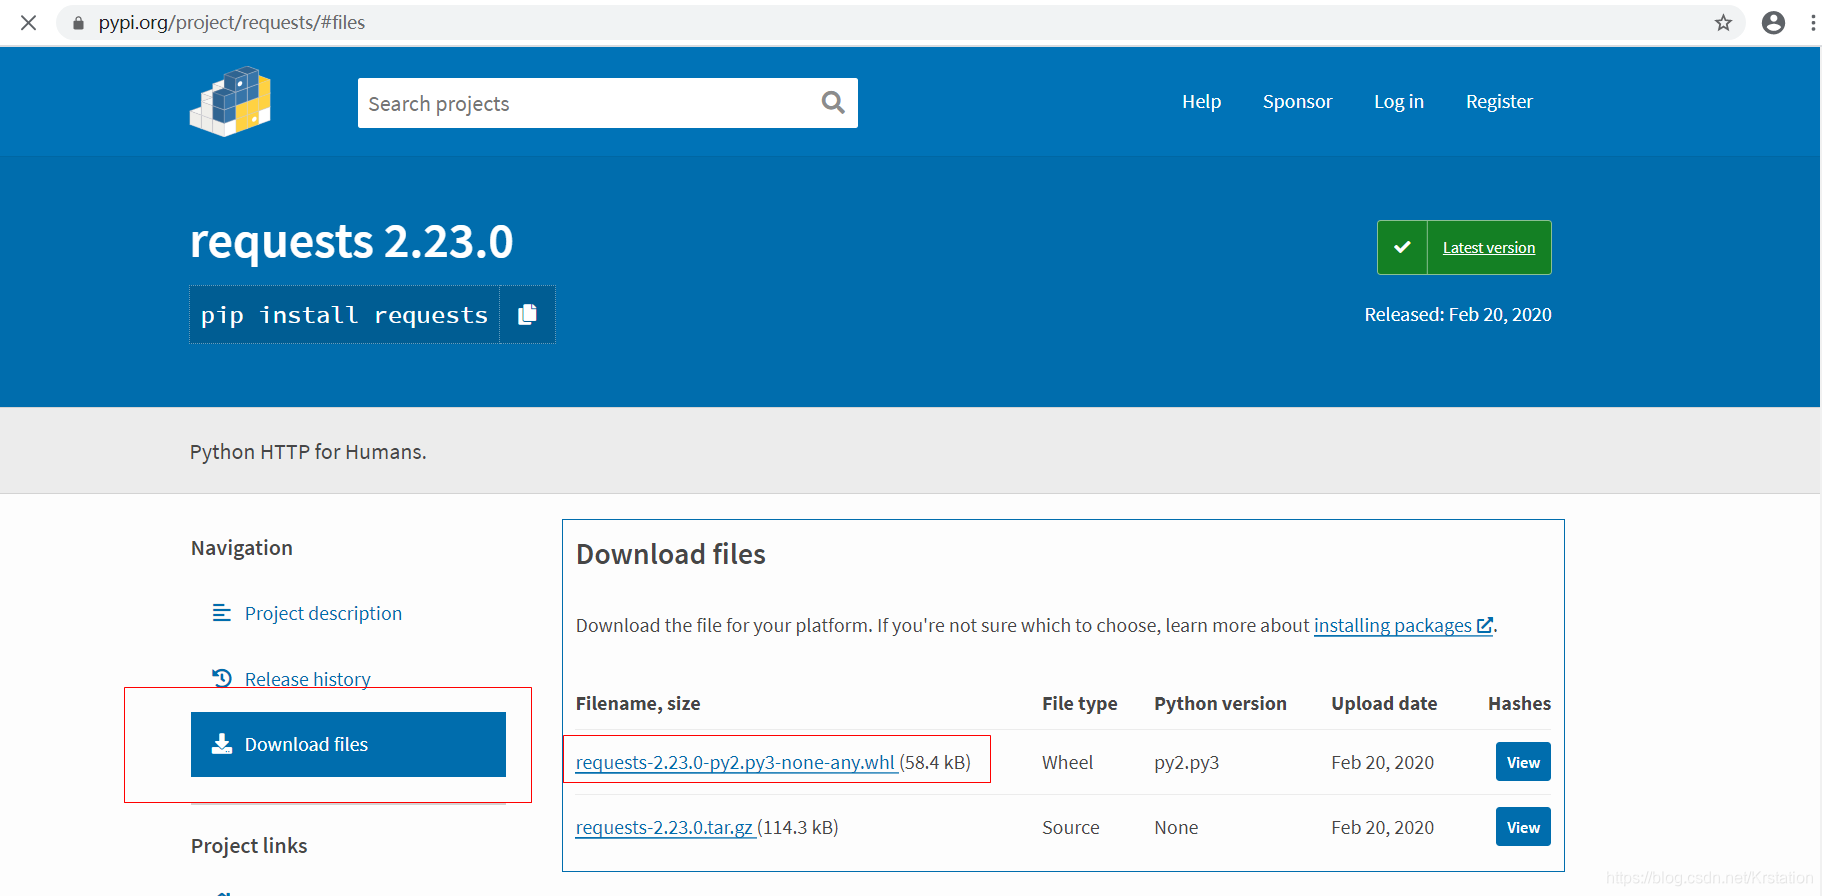This screenshot has width=1822, height=896.
Task: Open the Sponsor page link
Action: coord(1297,101)
